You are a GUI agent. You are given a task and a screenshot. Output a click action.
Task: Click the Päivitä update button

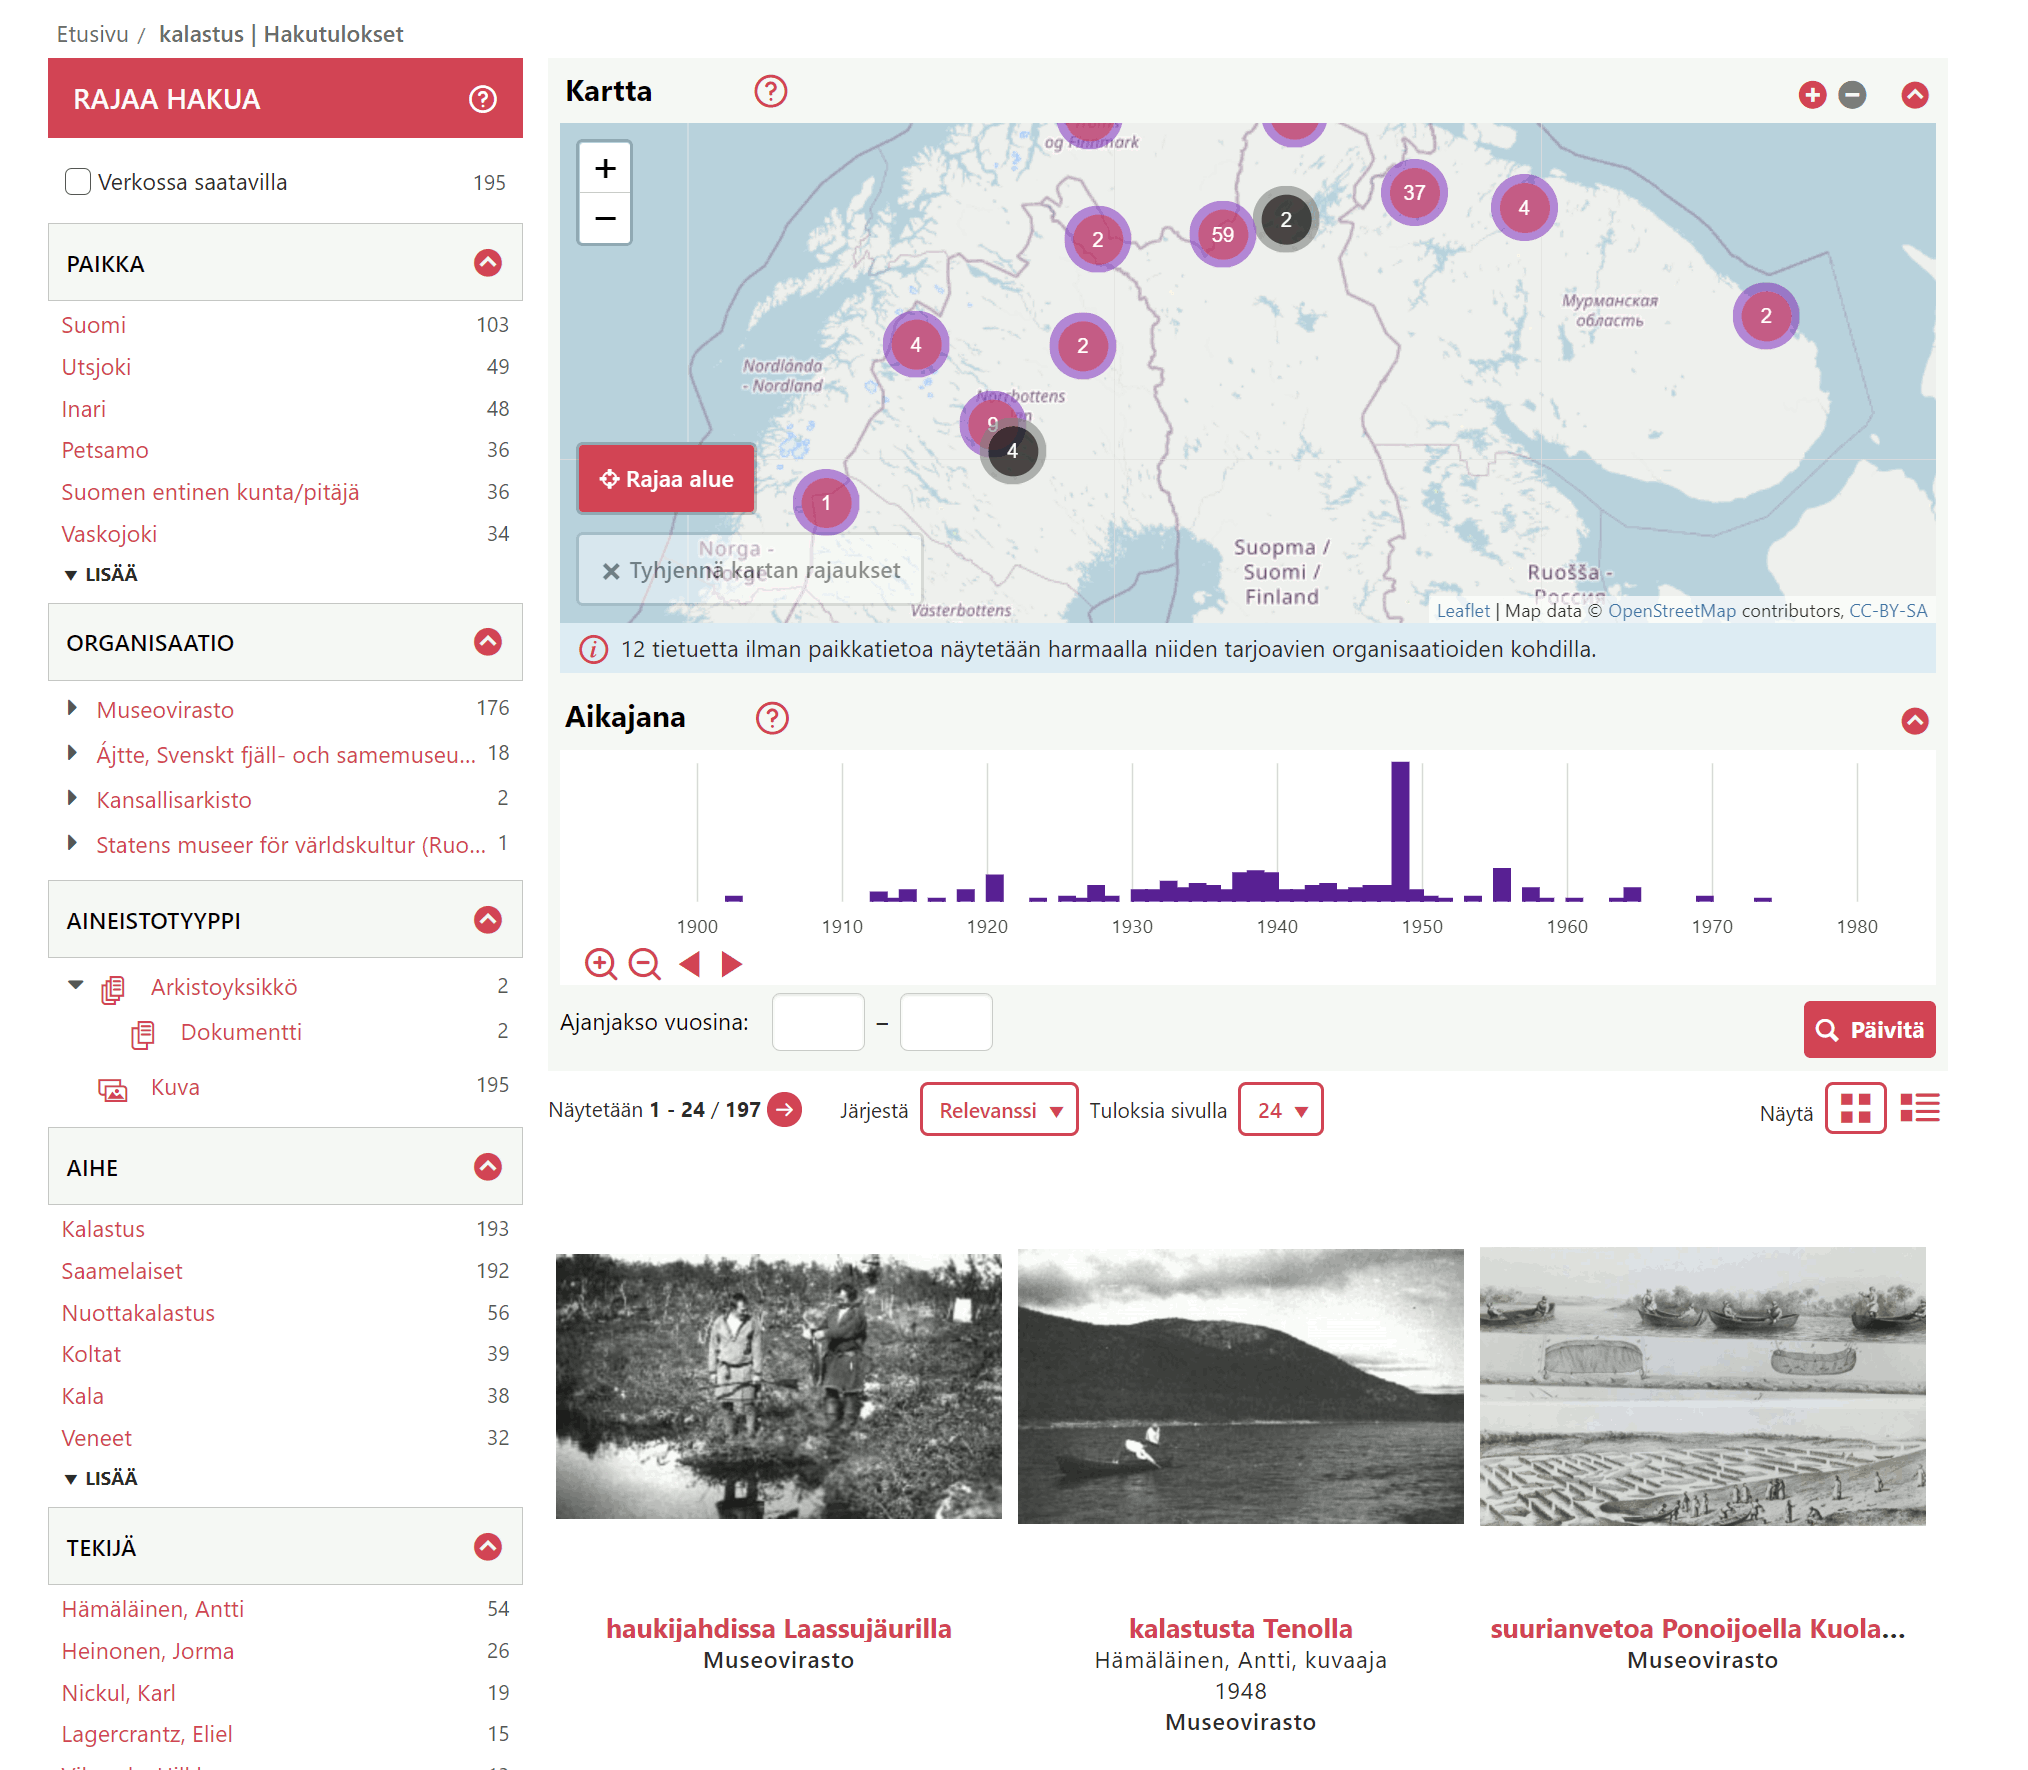(x=1868, y=1029)
